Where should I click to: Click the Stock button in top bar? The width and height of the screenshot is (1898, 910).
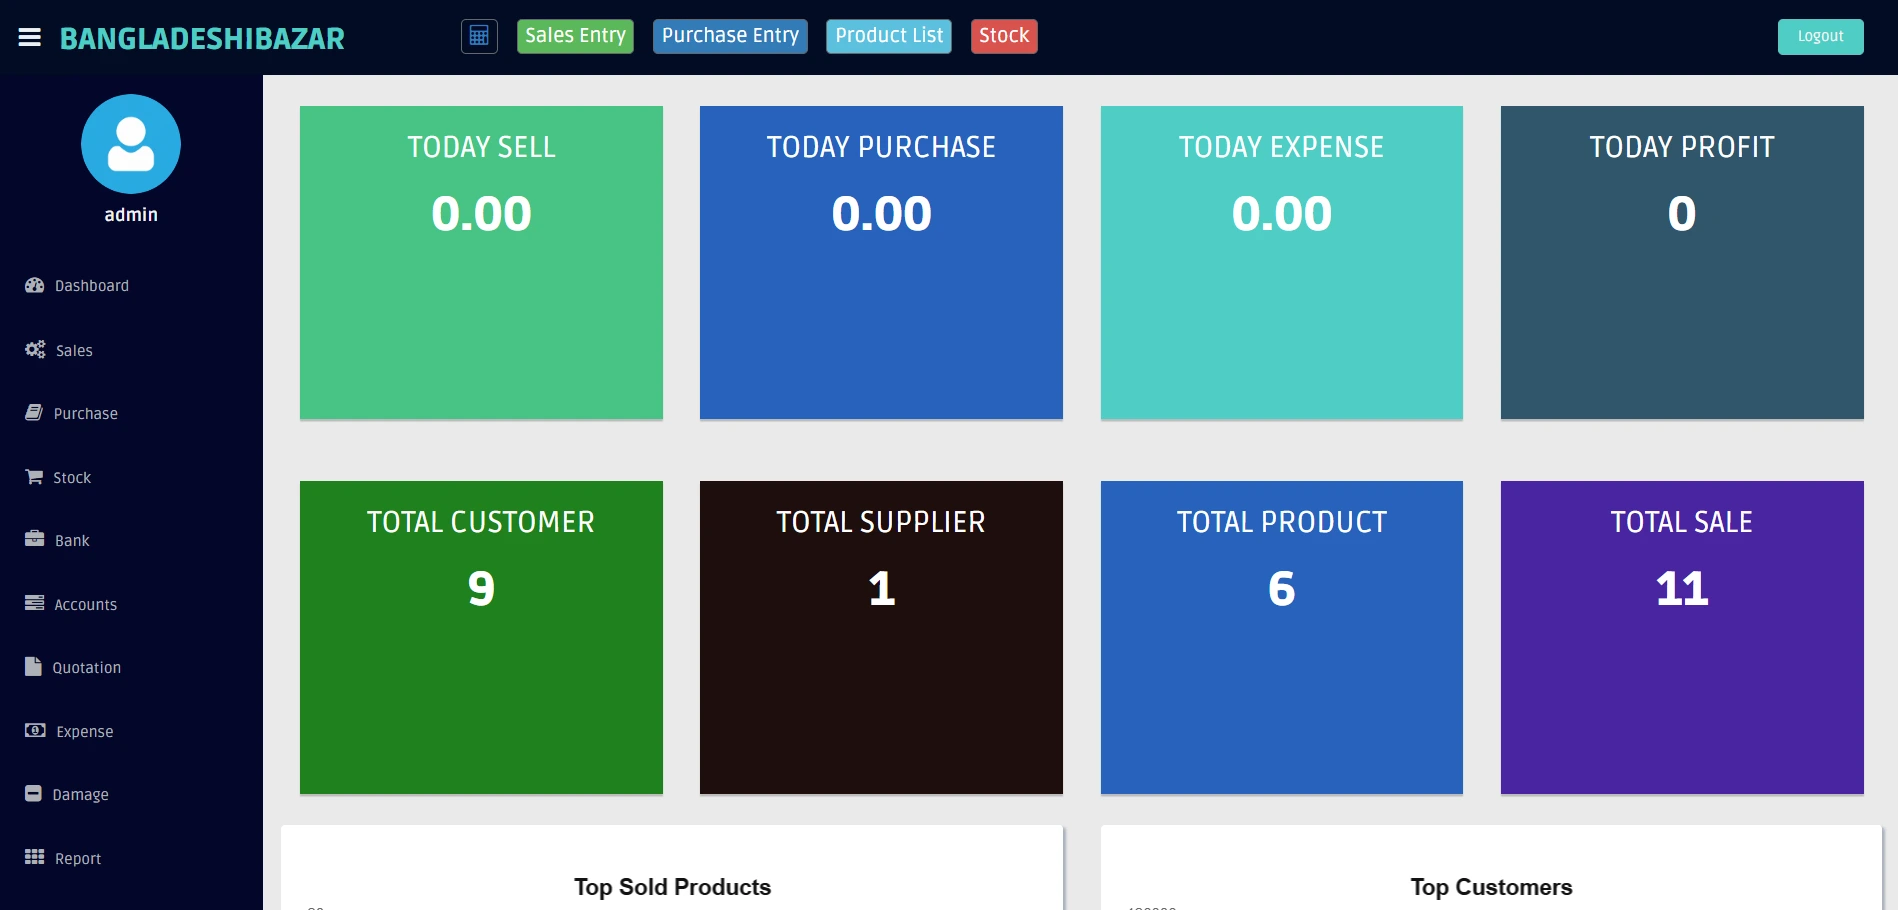pyautogui.click(x=1003, y=36)
